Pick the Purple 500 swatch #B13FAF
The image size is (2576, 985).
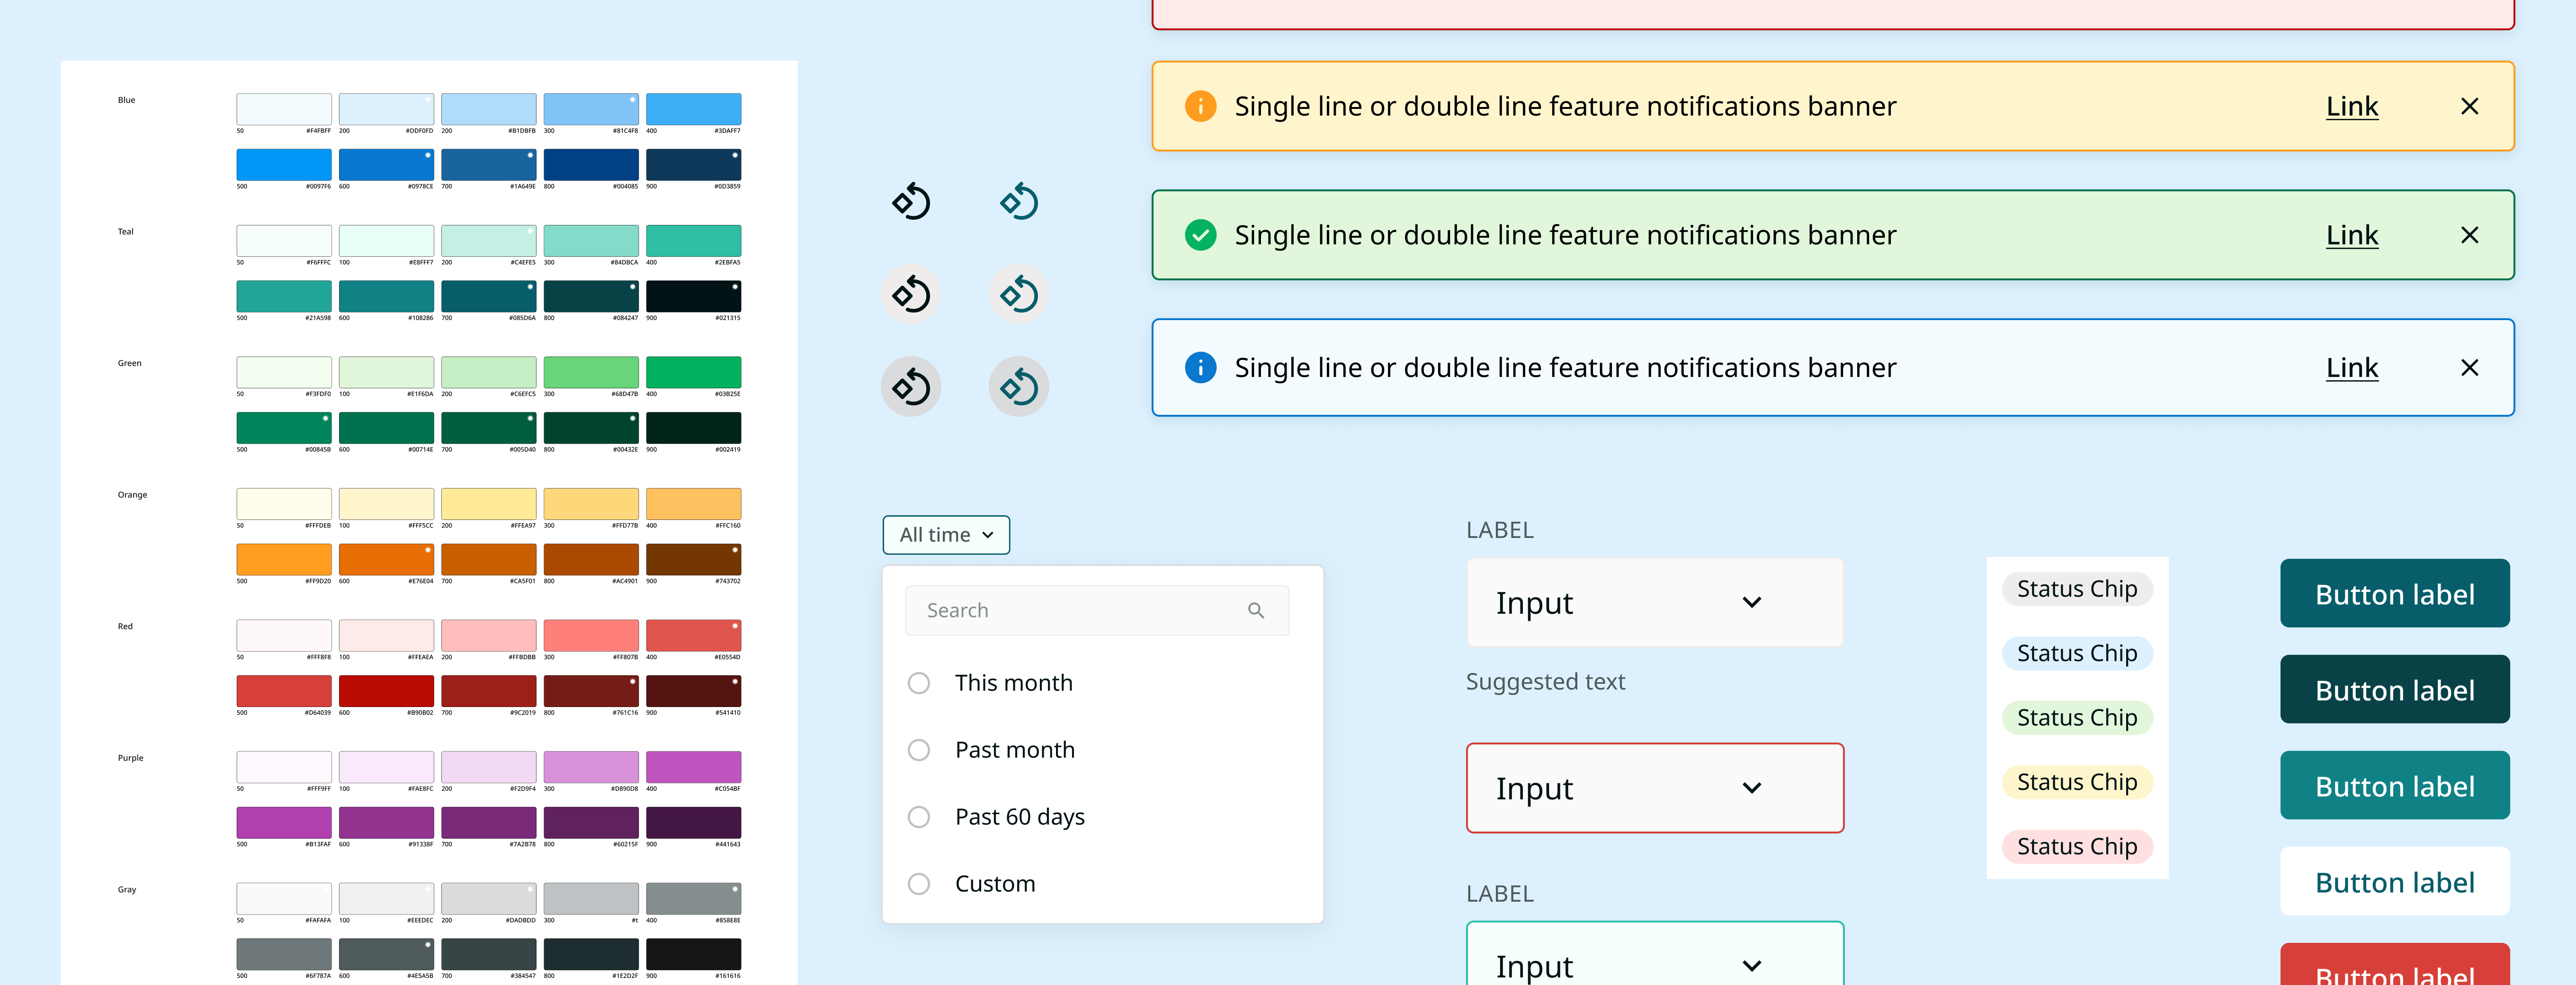[x=284, y=823]
